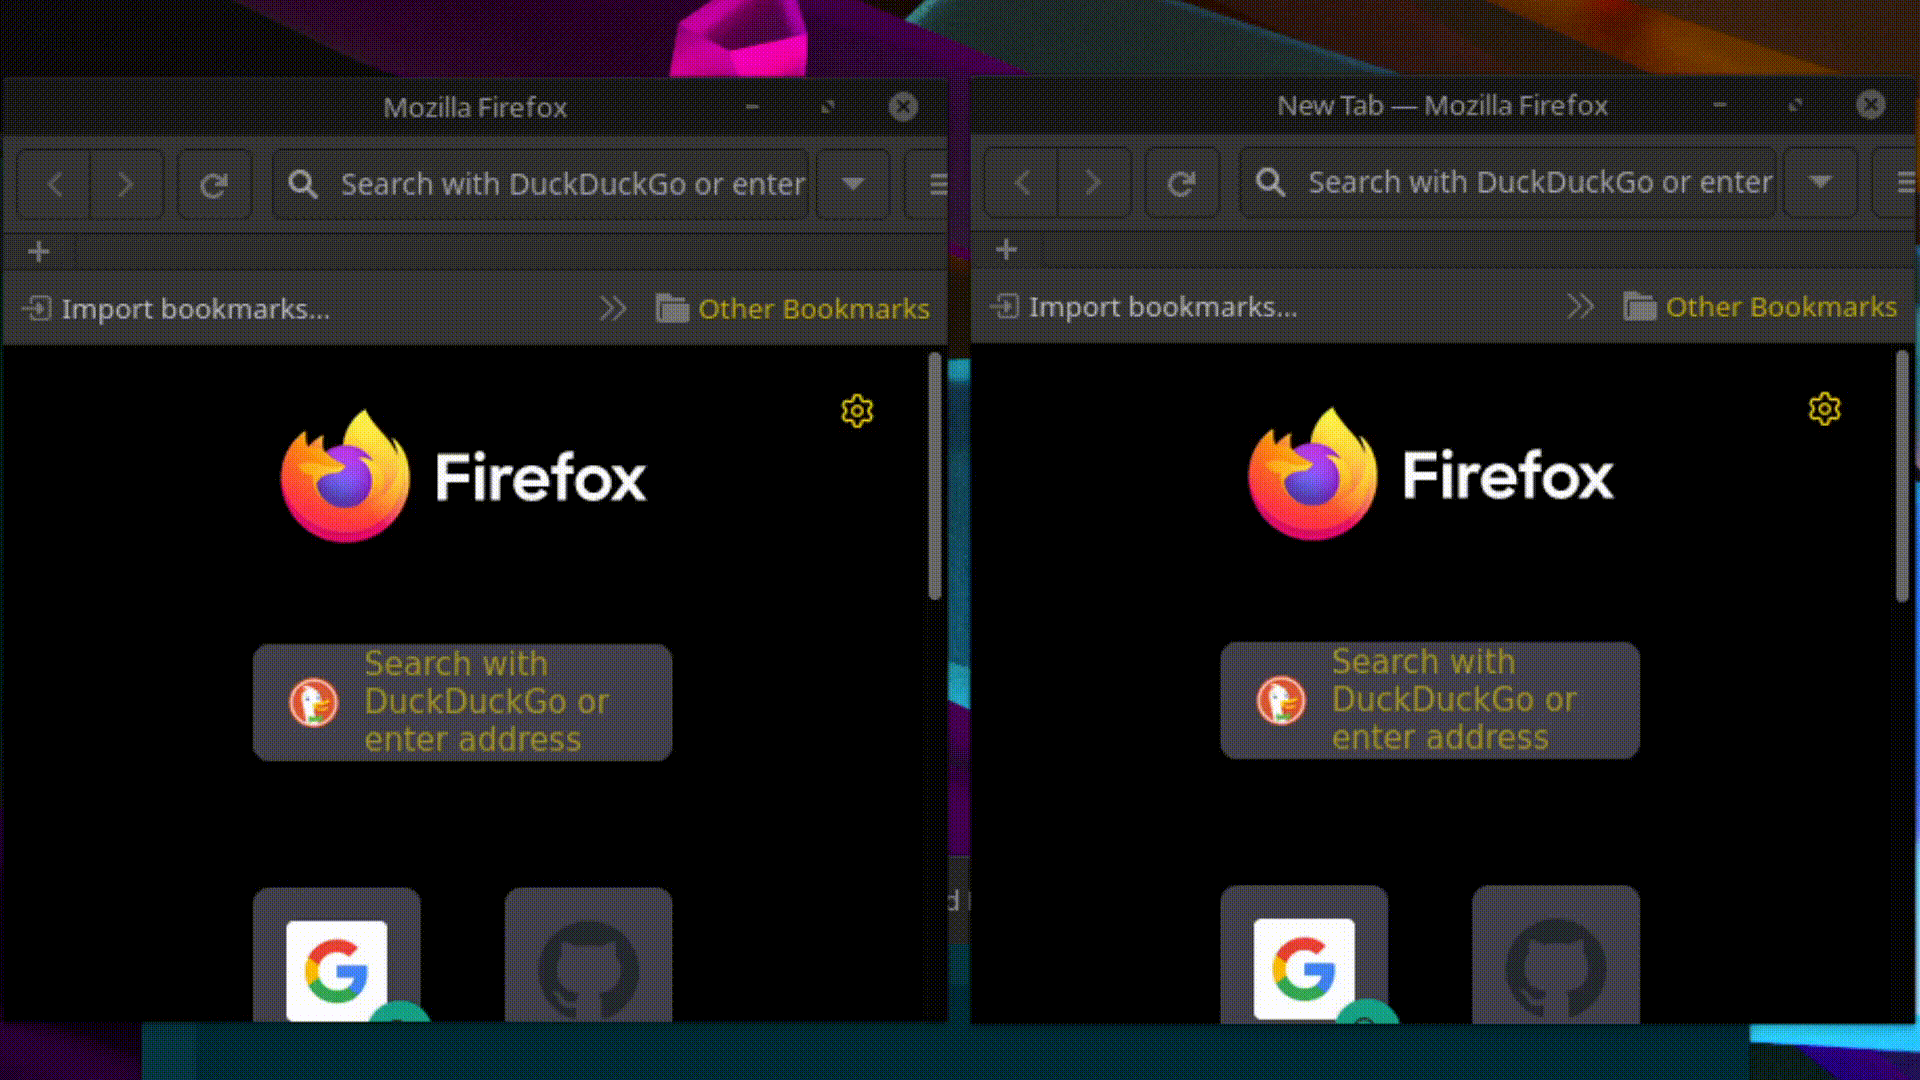Minimize the left Mozilla Firefox window
This screenshot has height=1080, width=1920.
point(752,107)
